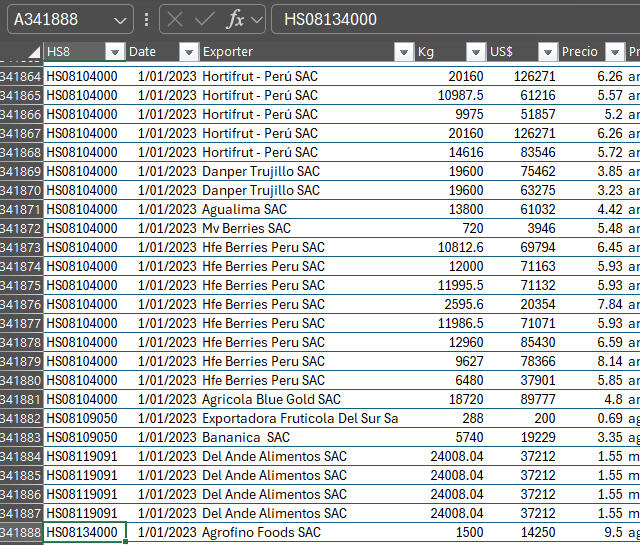Open the Date column filter dropdown
The image size is (640, 545).
point(189,52)
